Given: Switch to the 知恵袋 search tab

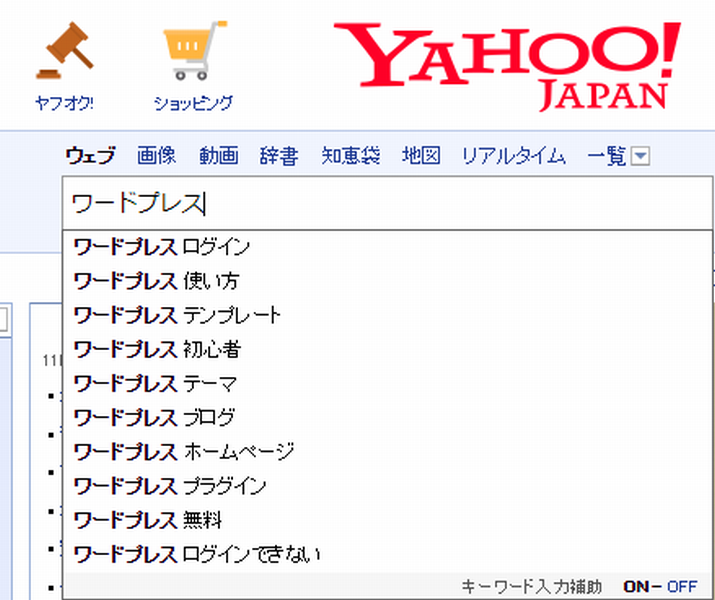Looking at the screenshot, I should click(x=351, y=156).
